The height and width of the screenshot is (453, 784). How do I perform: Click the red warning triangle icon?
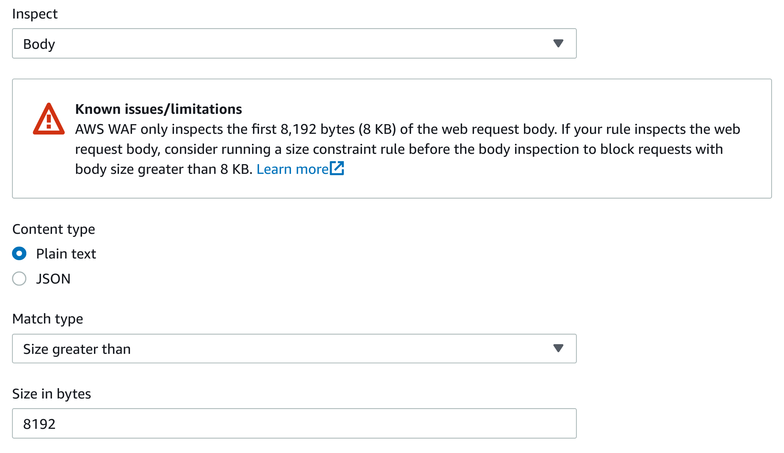[48, 119]
